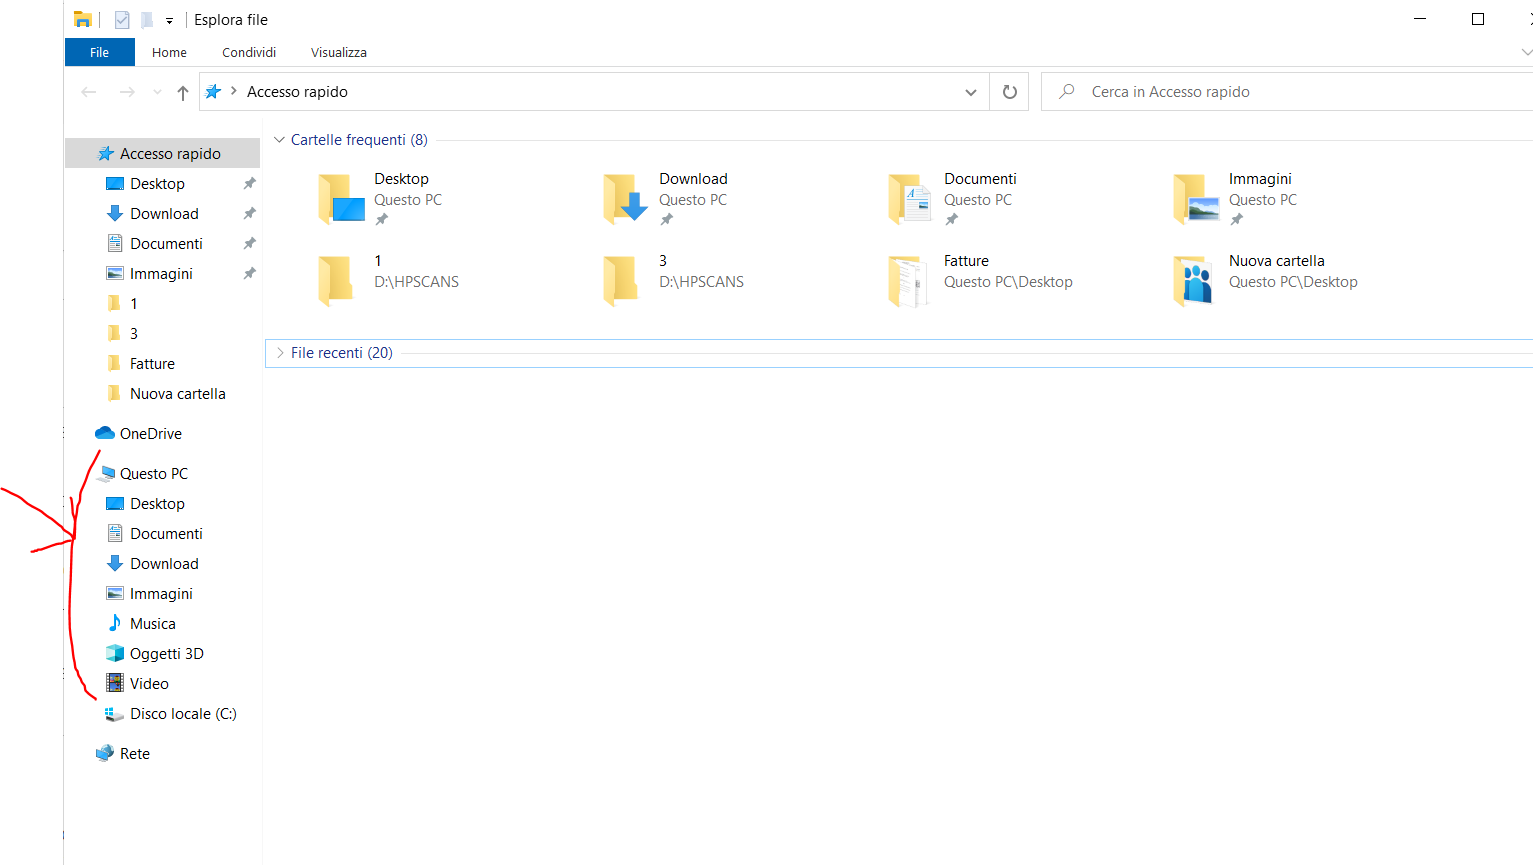Select Musica in the sidebar
The width and height of the screenshot is (1533, 865).
click(151, 623)
